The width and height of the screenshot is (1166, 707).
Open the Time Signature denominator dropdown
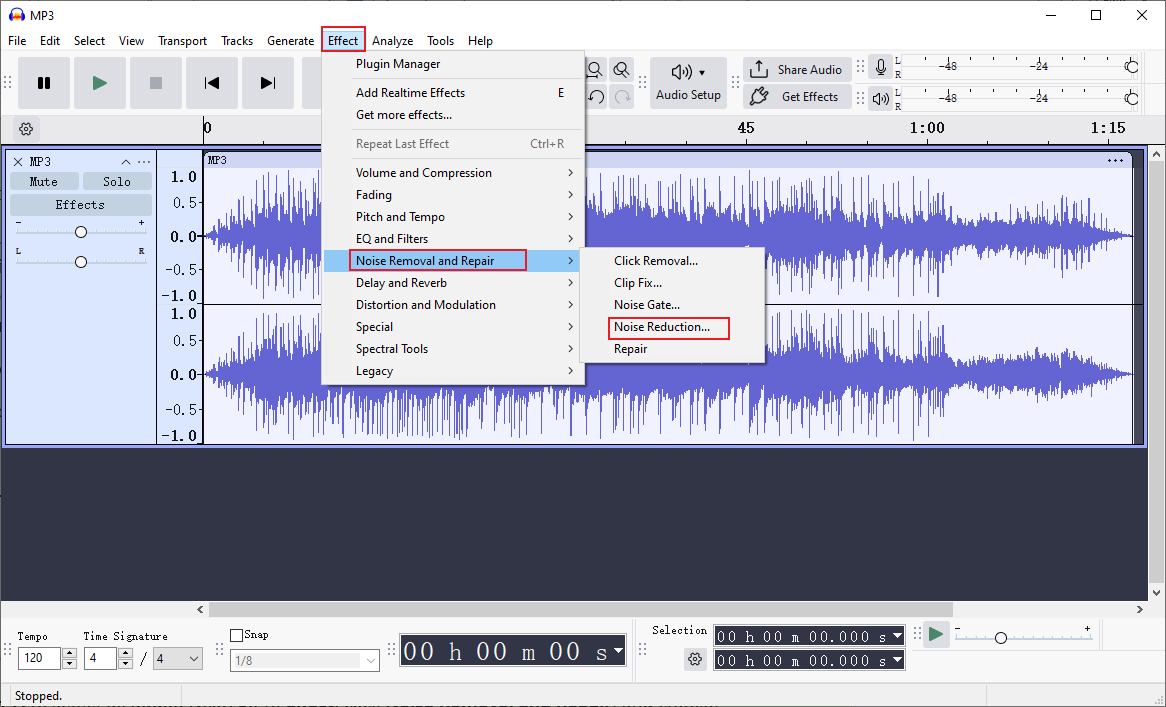(177, 658)
